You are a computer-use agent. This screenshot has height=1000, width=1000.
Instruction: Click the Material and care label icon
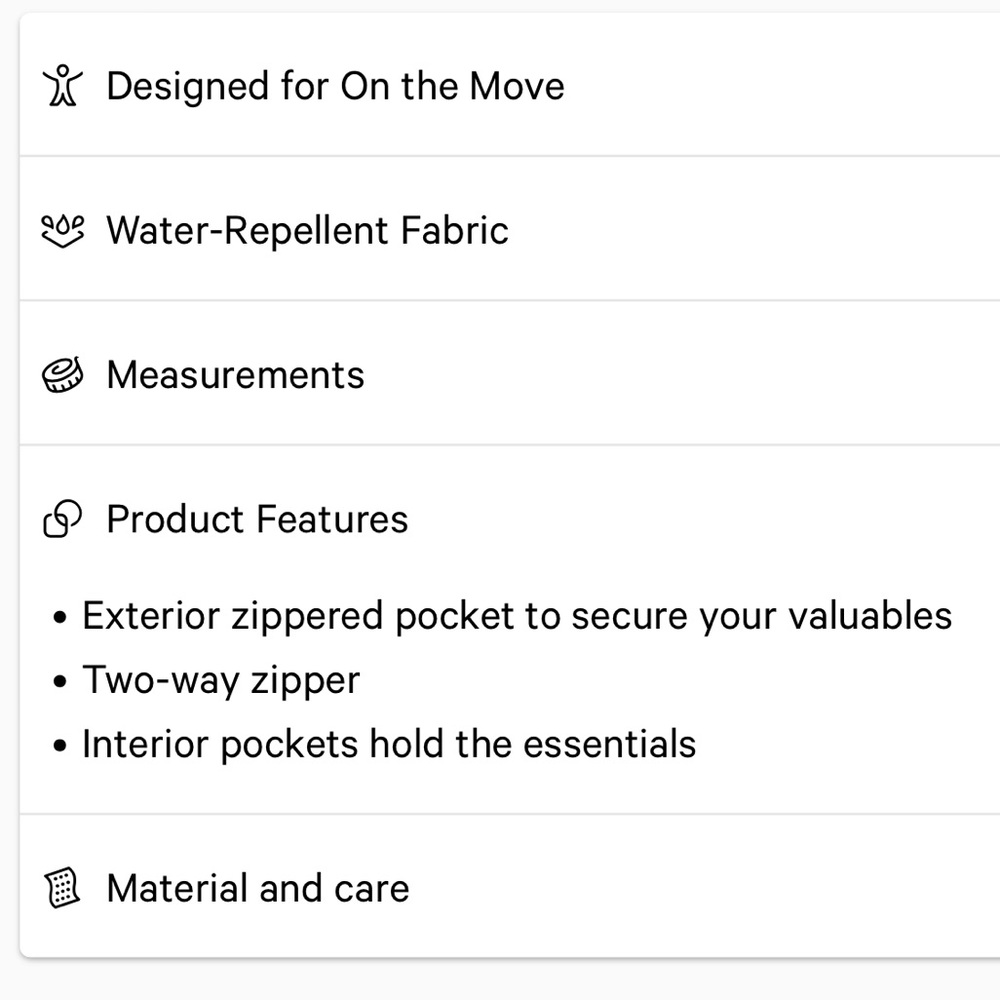62,888
